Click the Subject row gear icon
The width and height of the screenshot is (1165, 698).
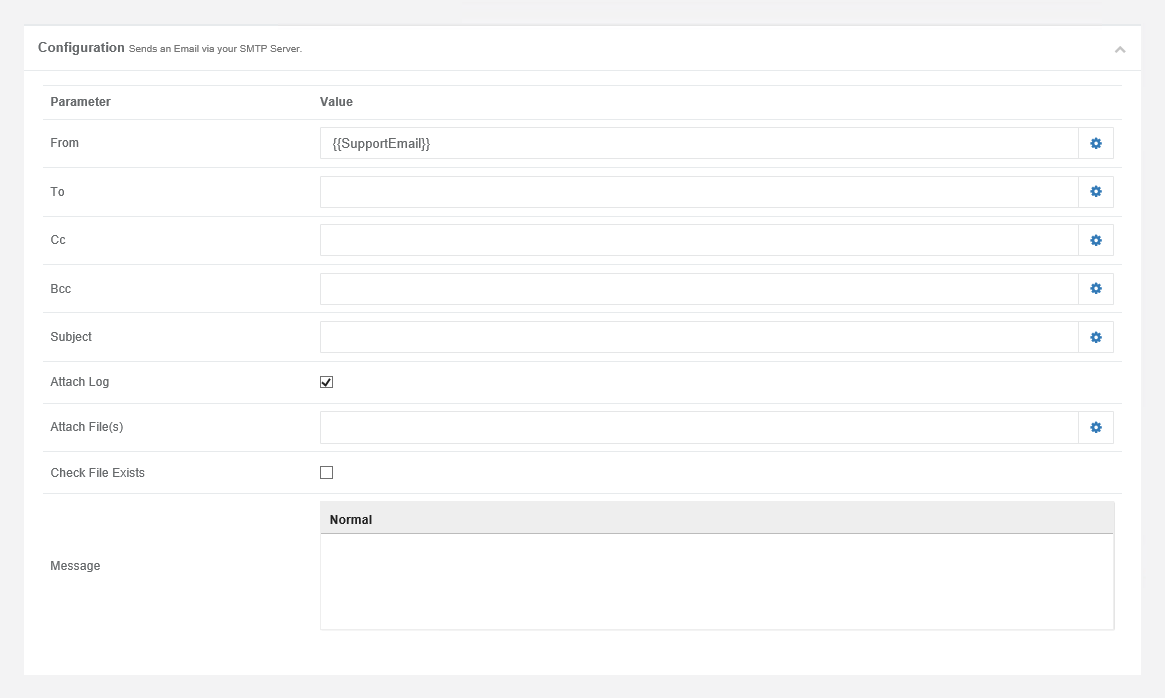coord(1096,337)
